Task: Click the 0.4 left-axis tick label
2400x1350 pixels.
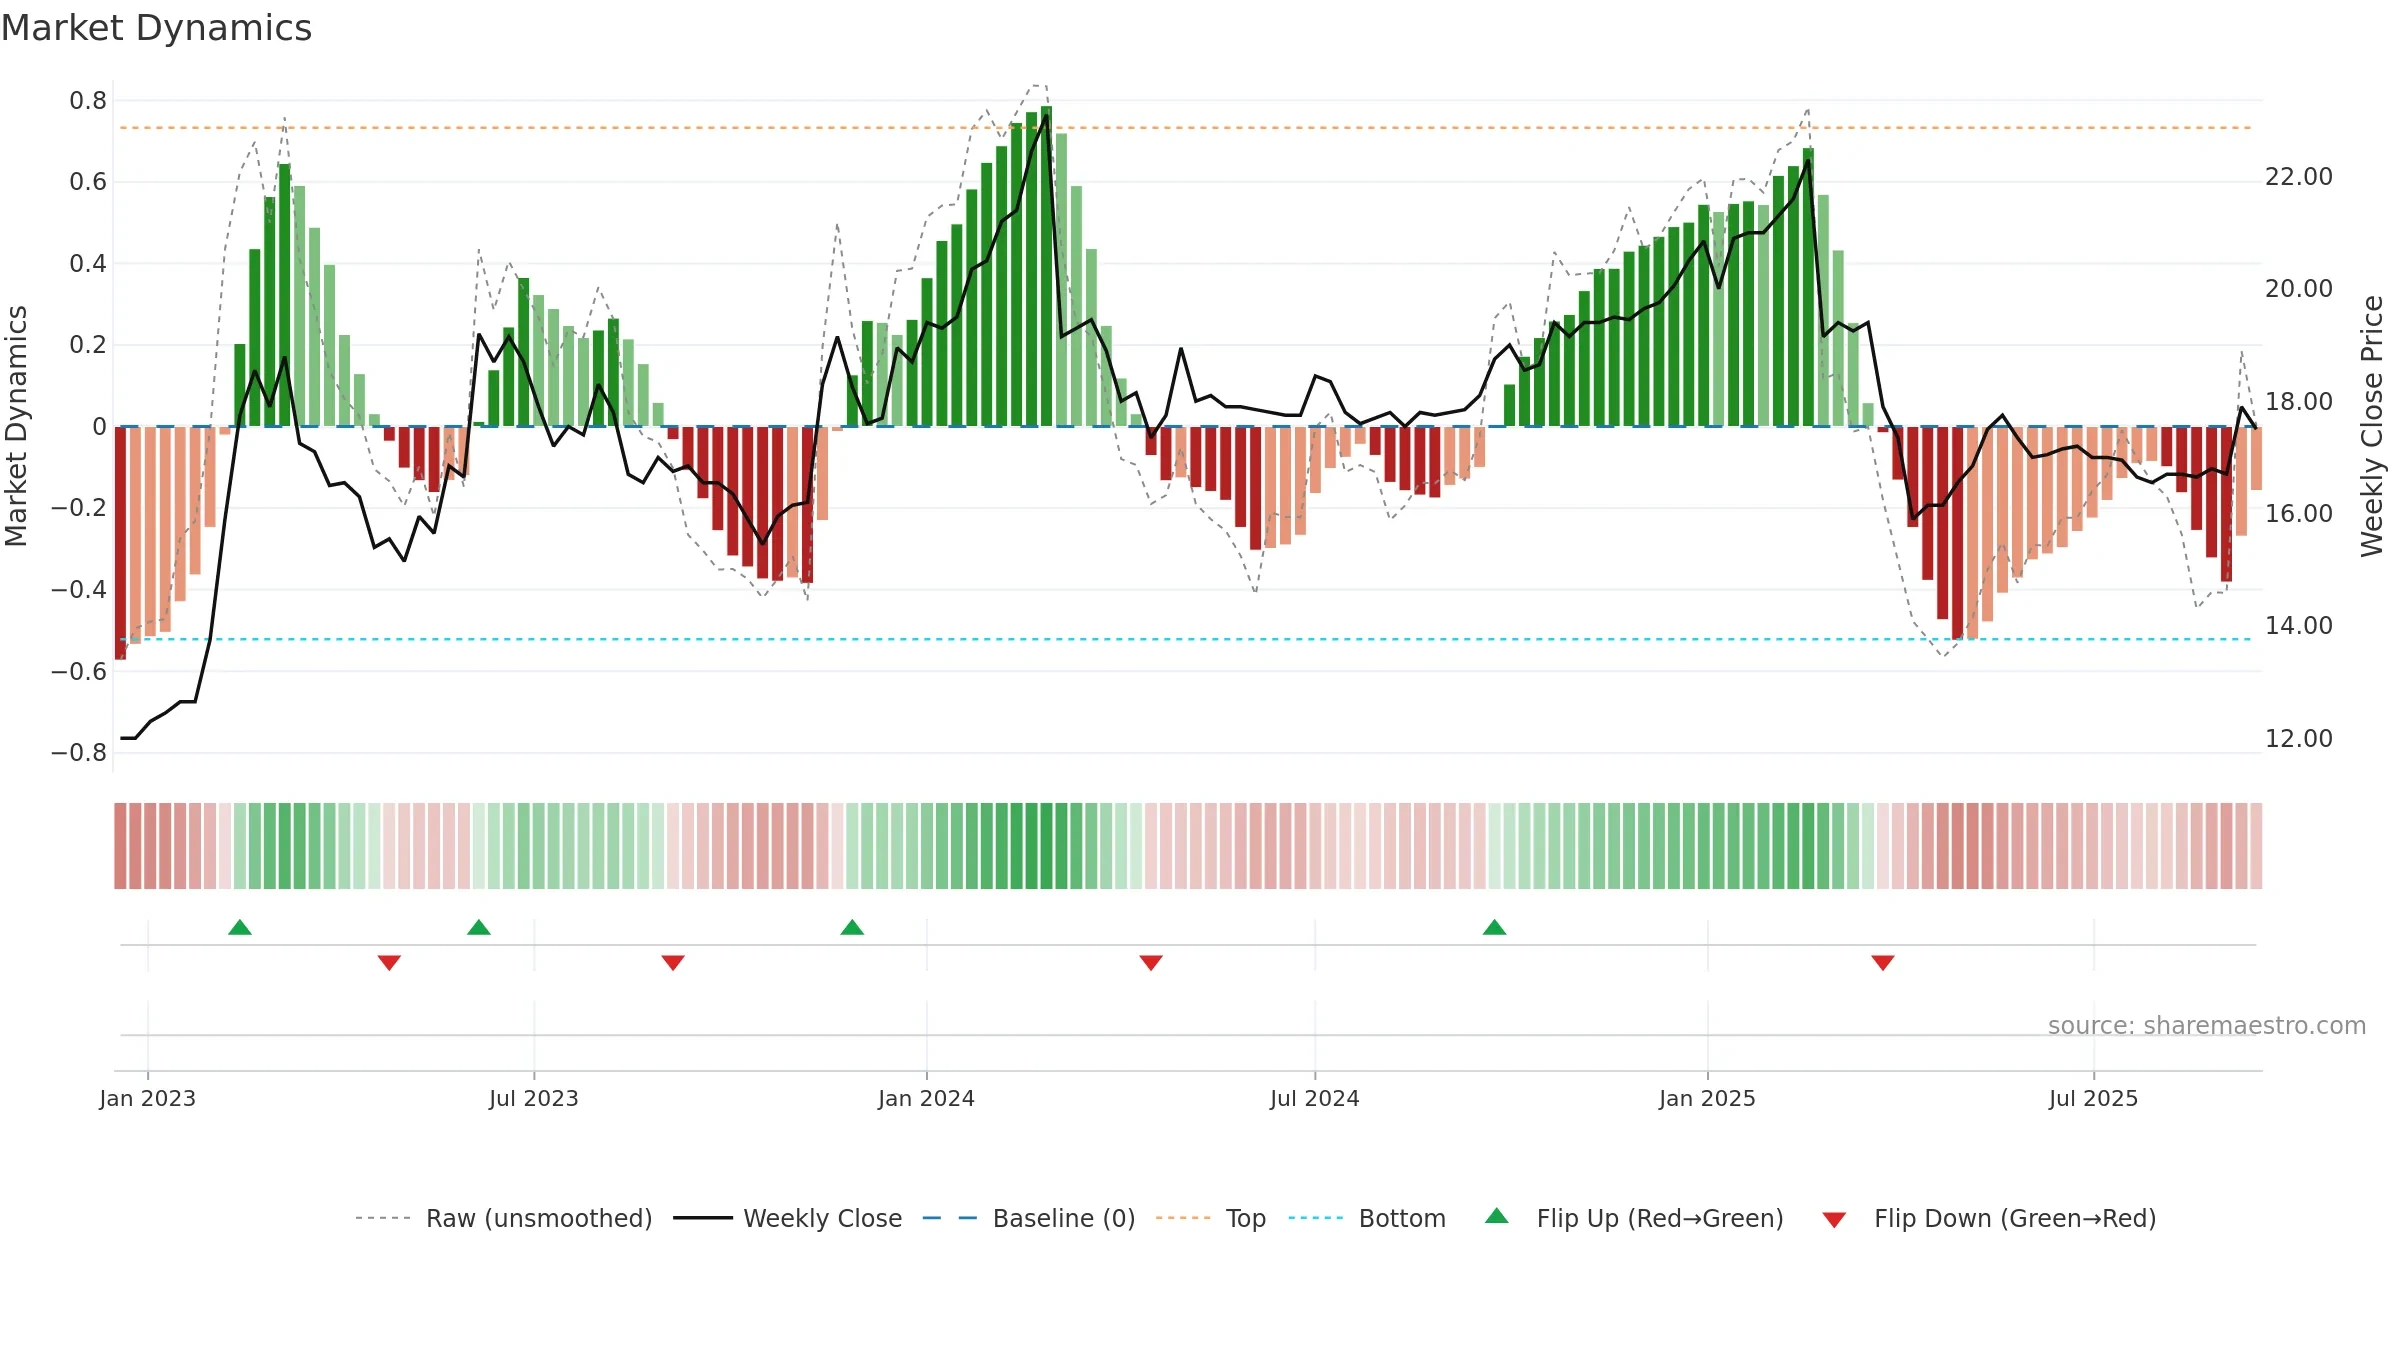Action: 88,263
